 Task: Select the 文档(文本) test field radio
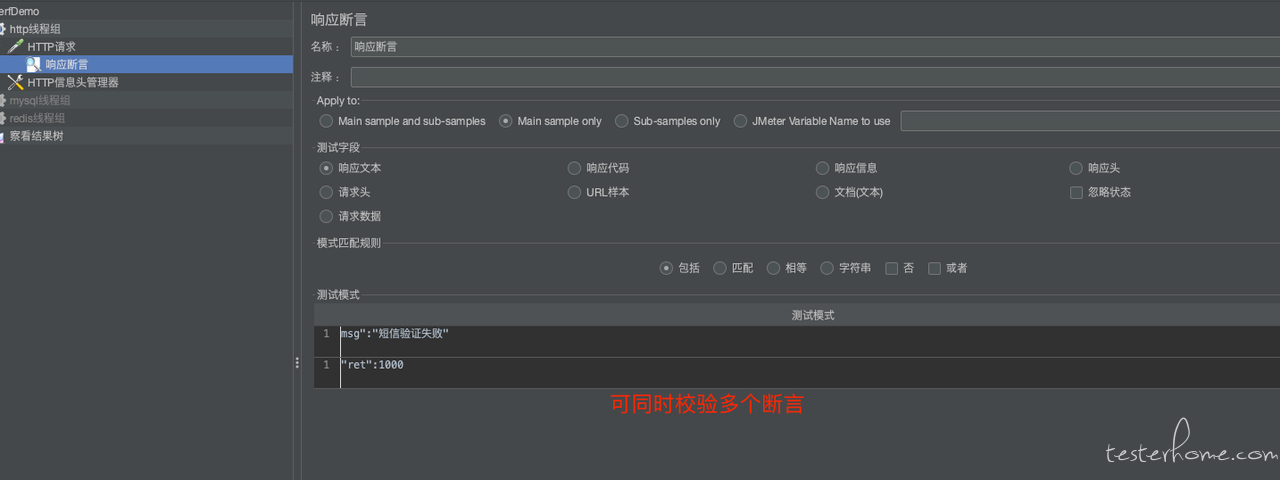click(823, 192)
